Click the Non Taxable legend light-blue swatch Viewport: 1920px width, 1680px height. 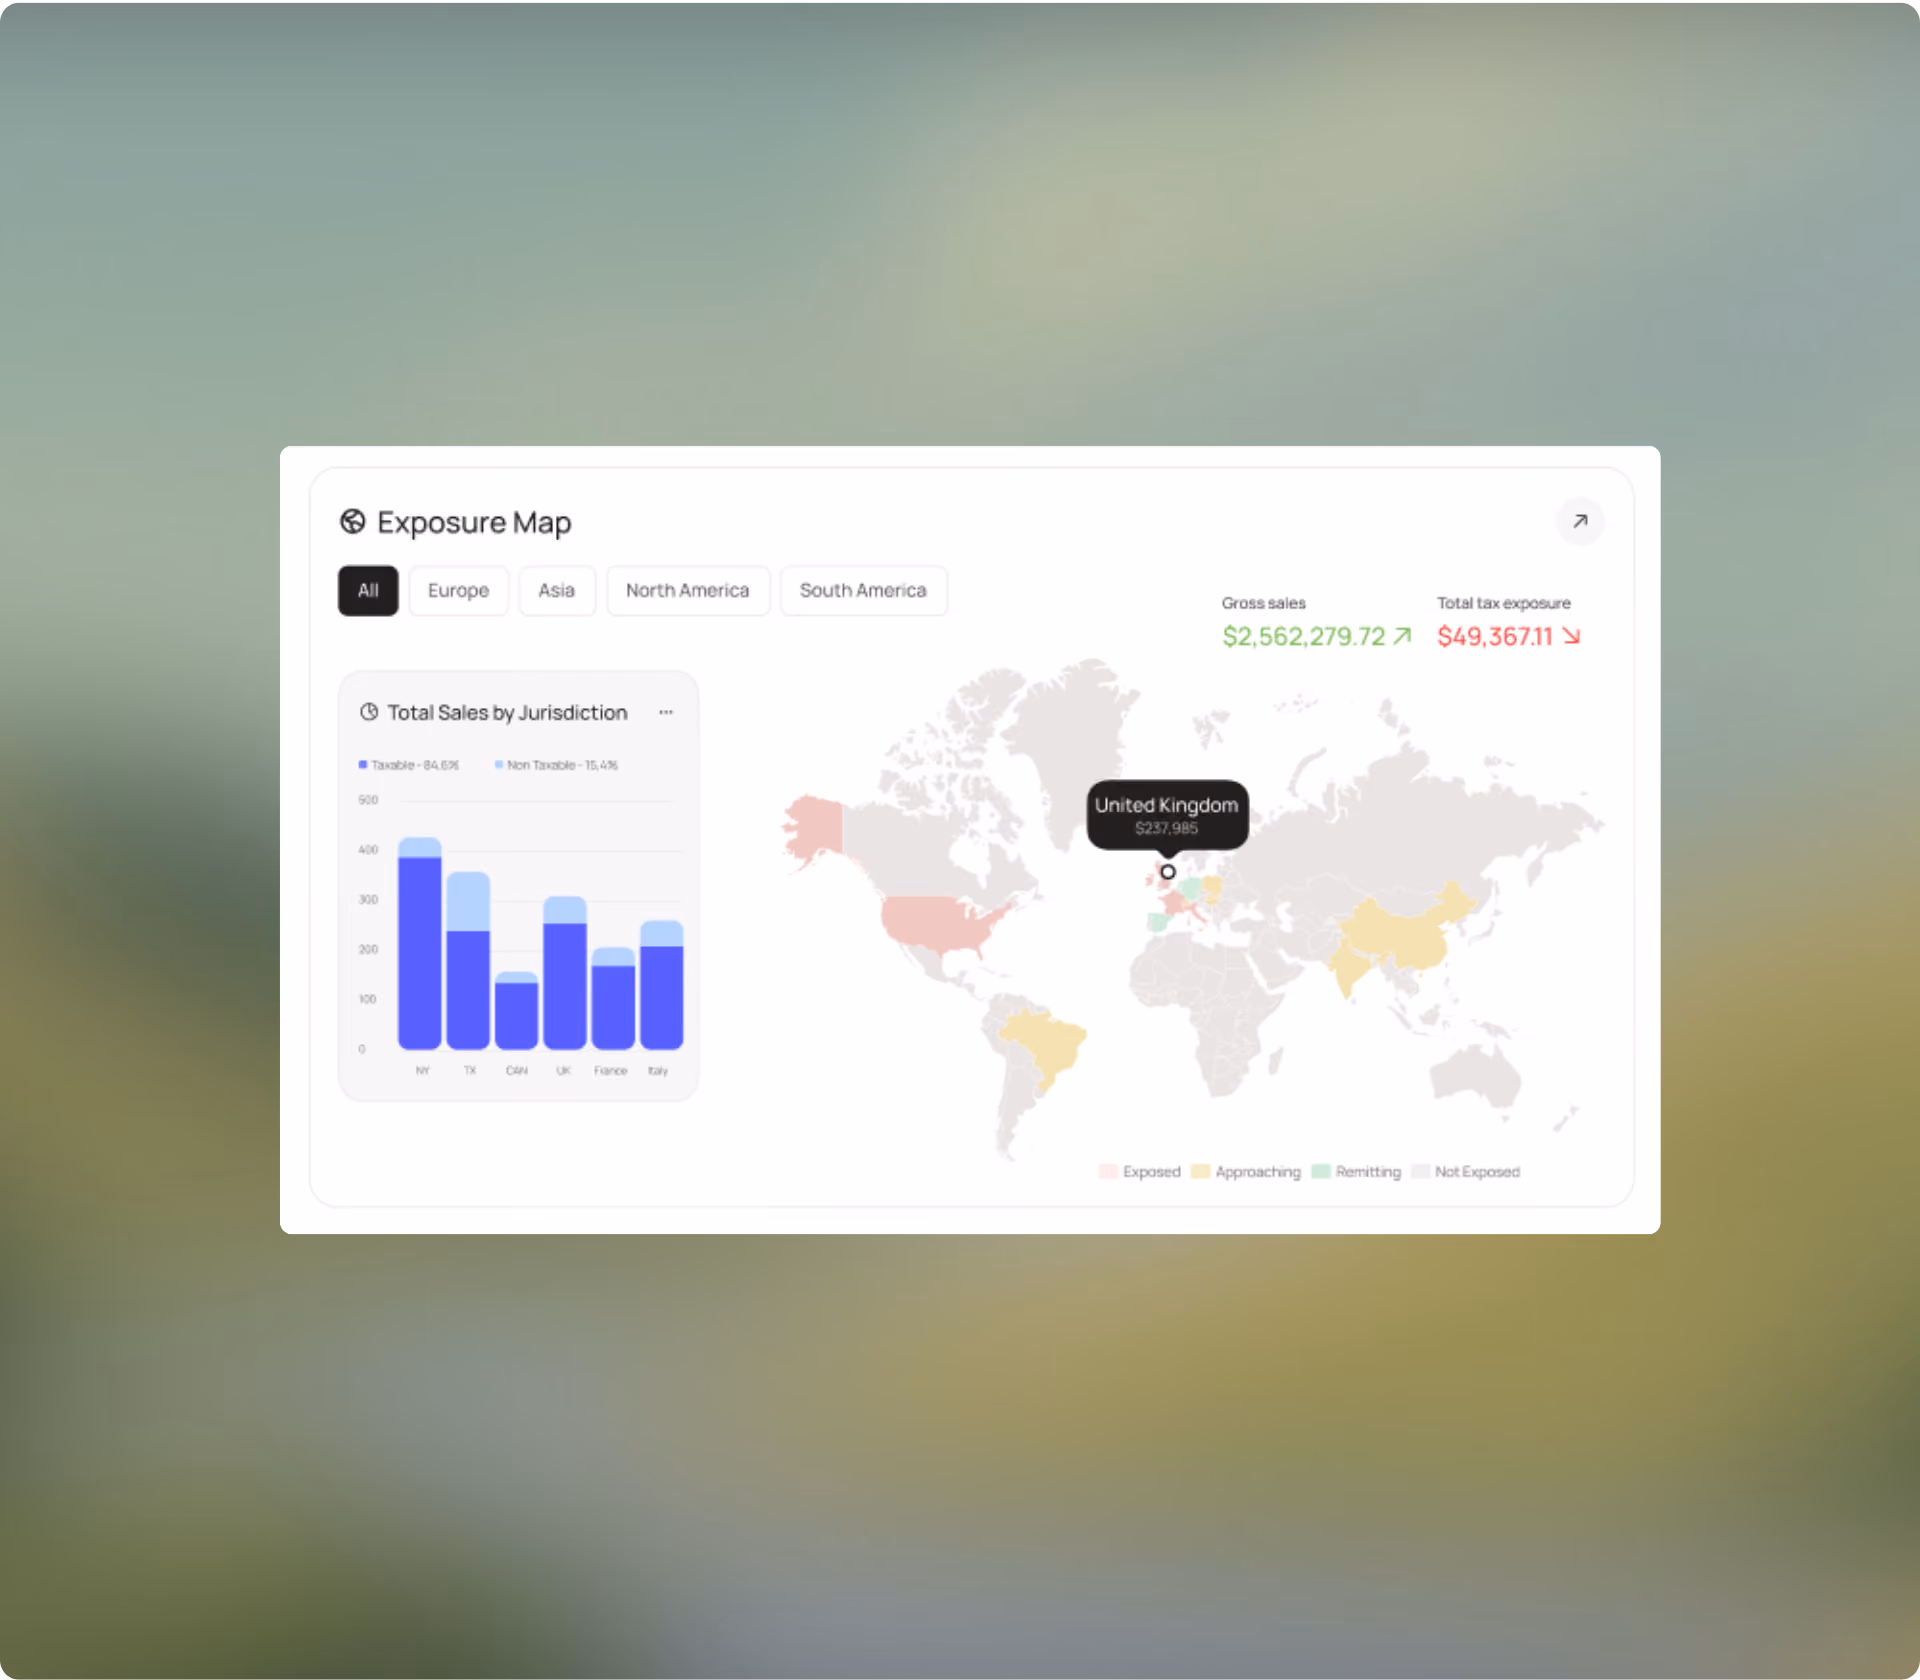(x=498, y=765)
